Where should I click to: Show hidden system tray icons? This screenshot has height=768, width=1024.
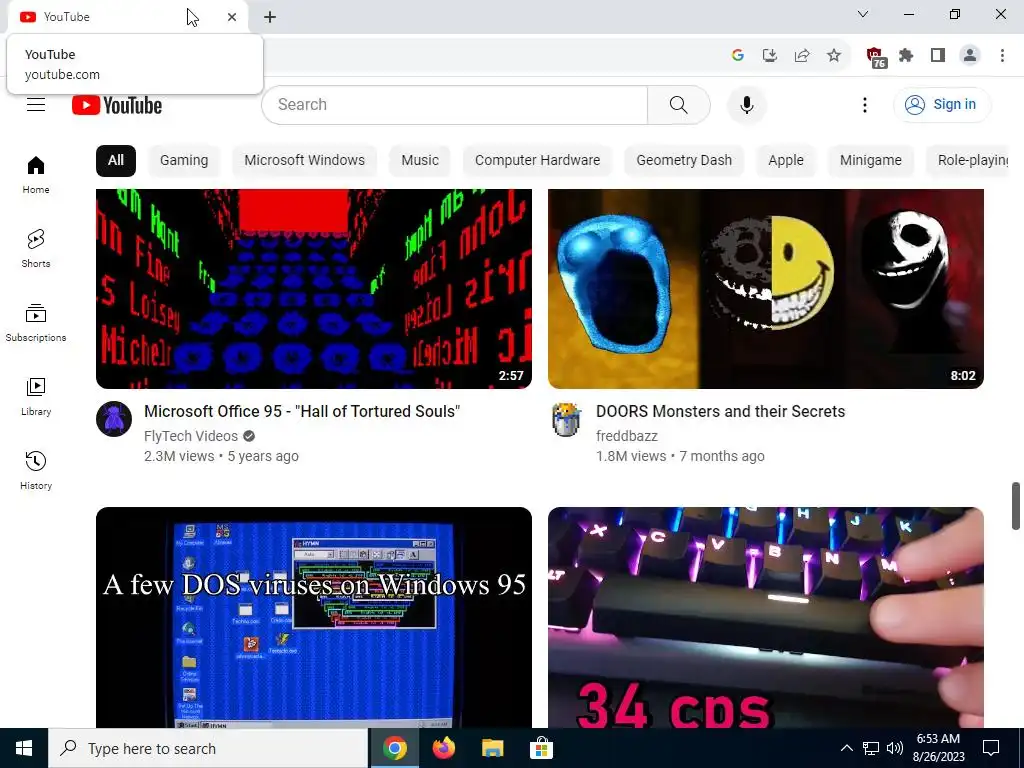pos(846,748)
